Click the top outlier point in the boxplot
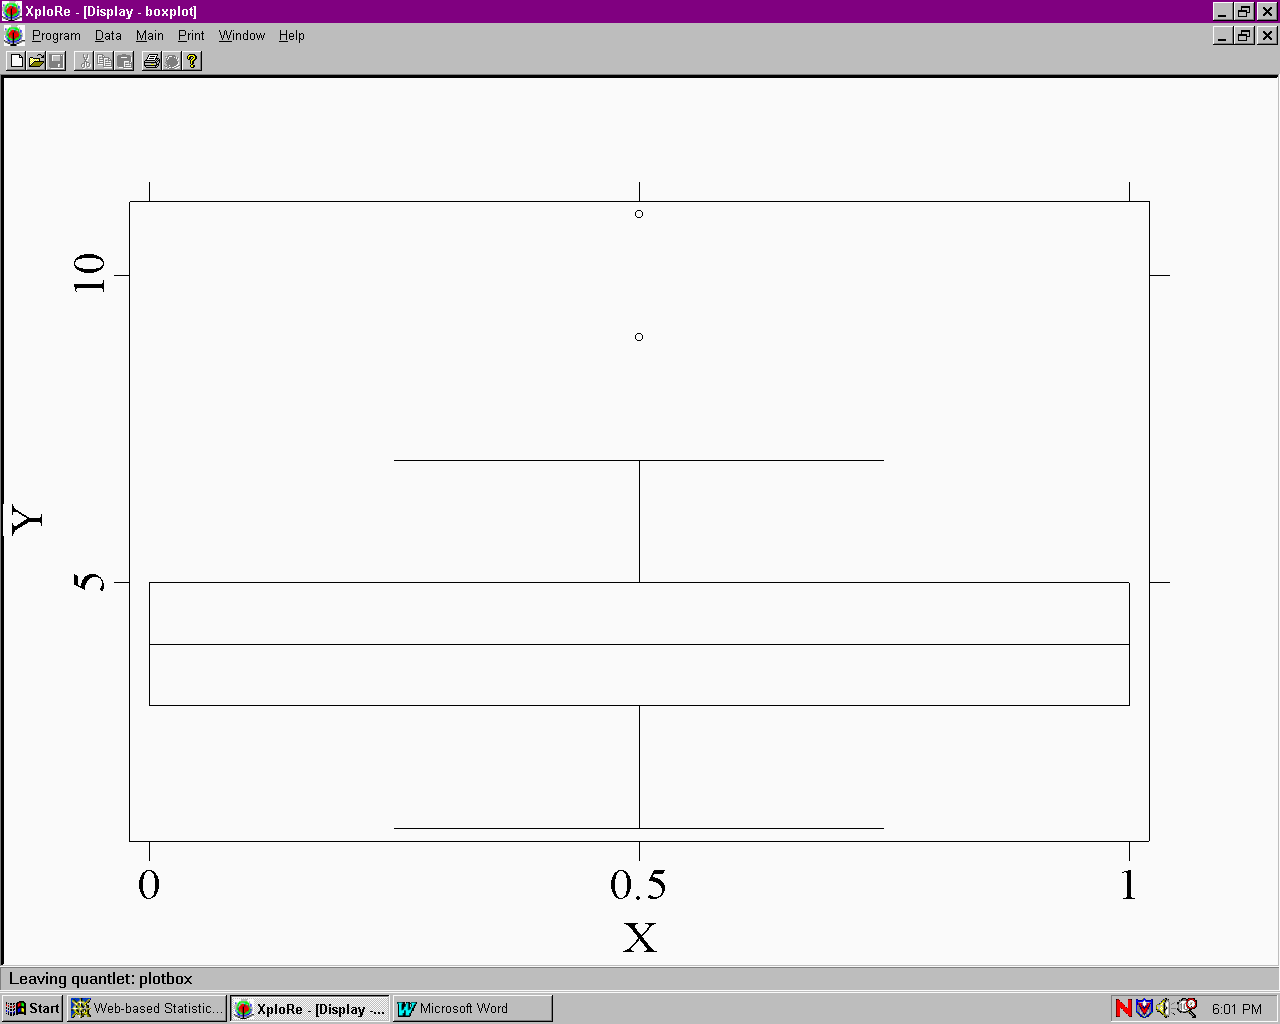 [x=639, y=214]
